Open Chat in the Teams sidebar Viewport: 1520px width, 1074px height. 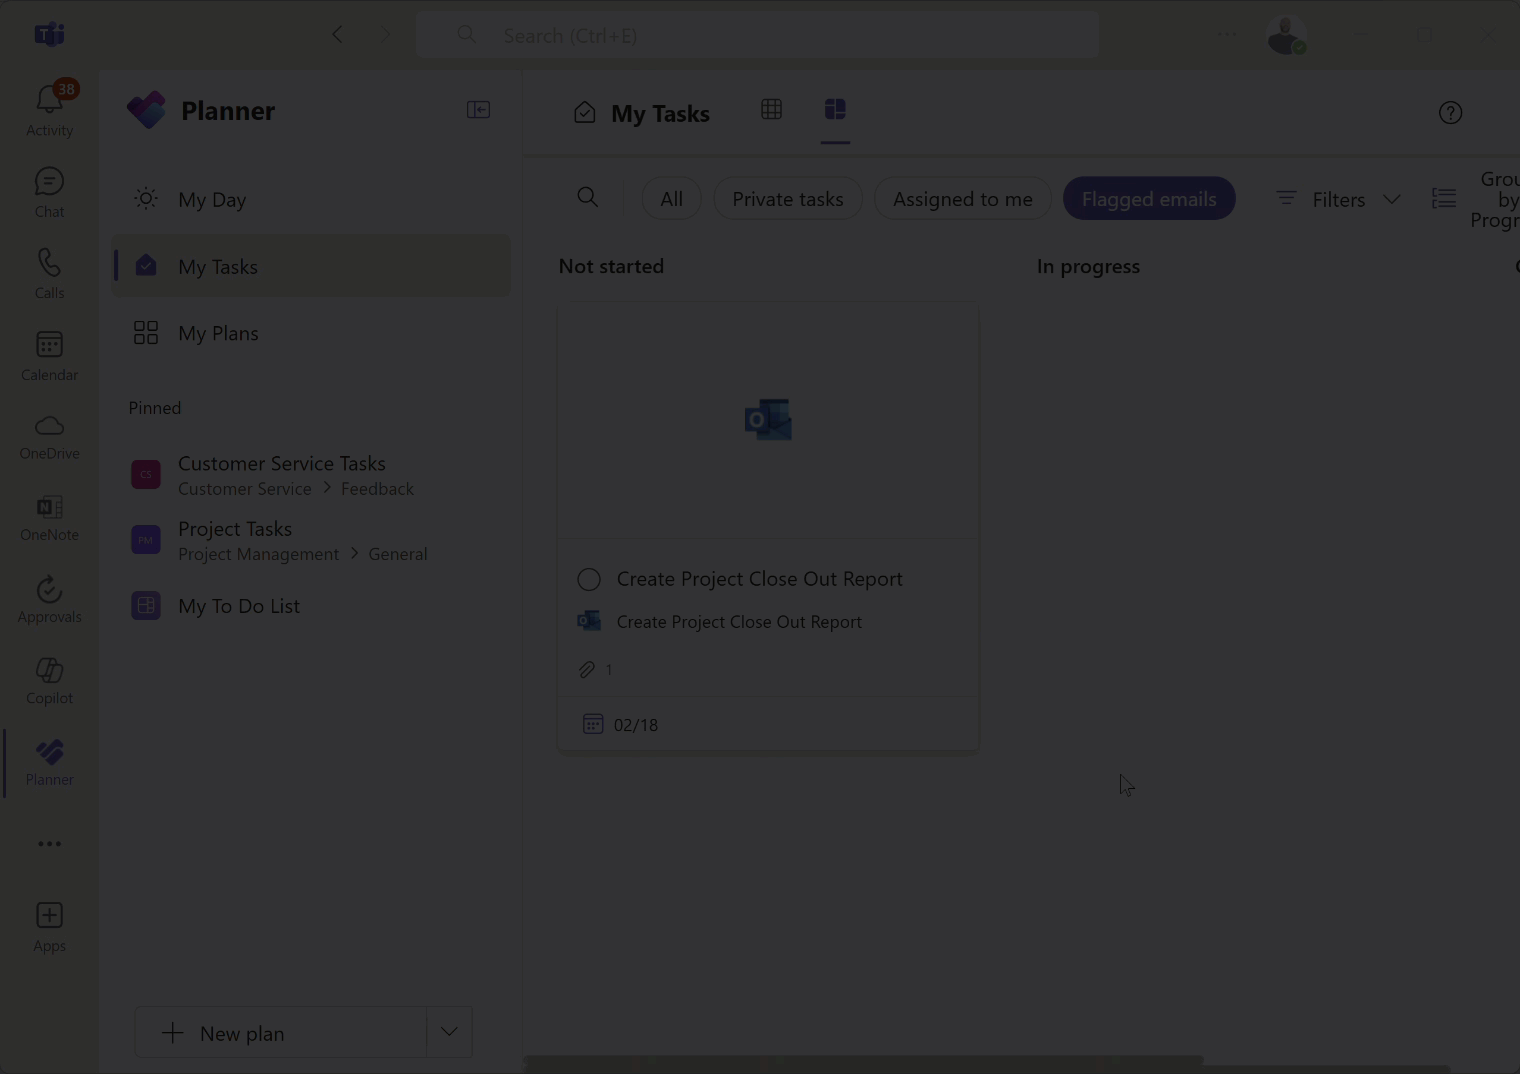click(x=49, y=192)
